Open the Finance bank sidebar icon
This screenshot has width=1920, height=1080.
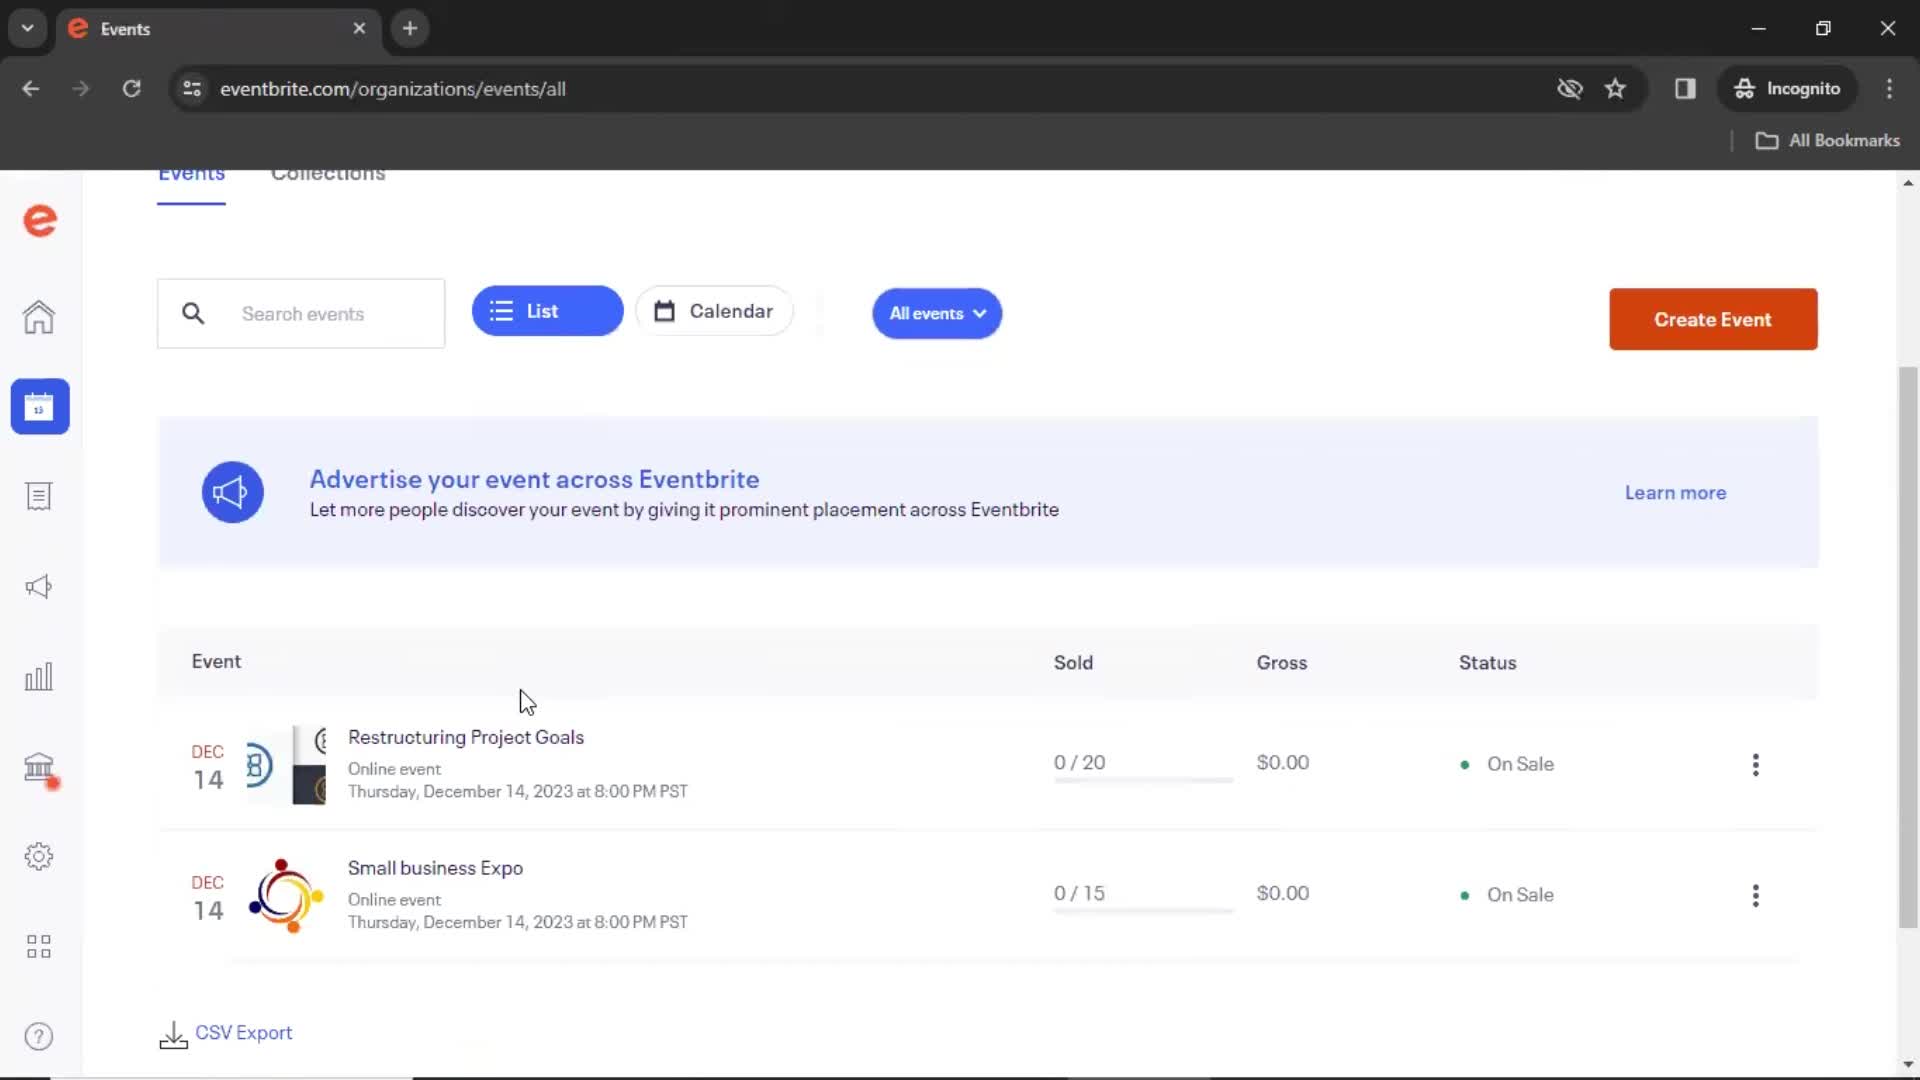[39, 767]
